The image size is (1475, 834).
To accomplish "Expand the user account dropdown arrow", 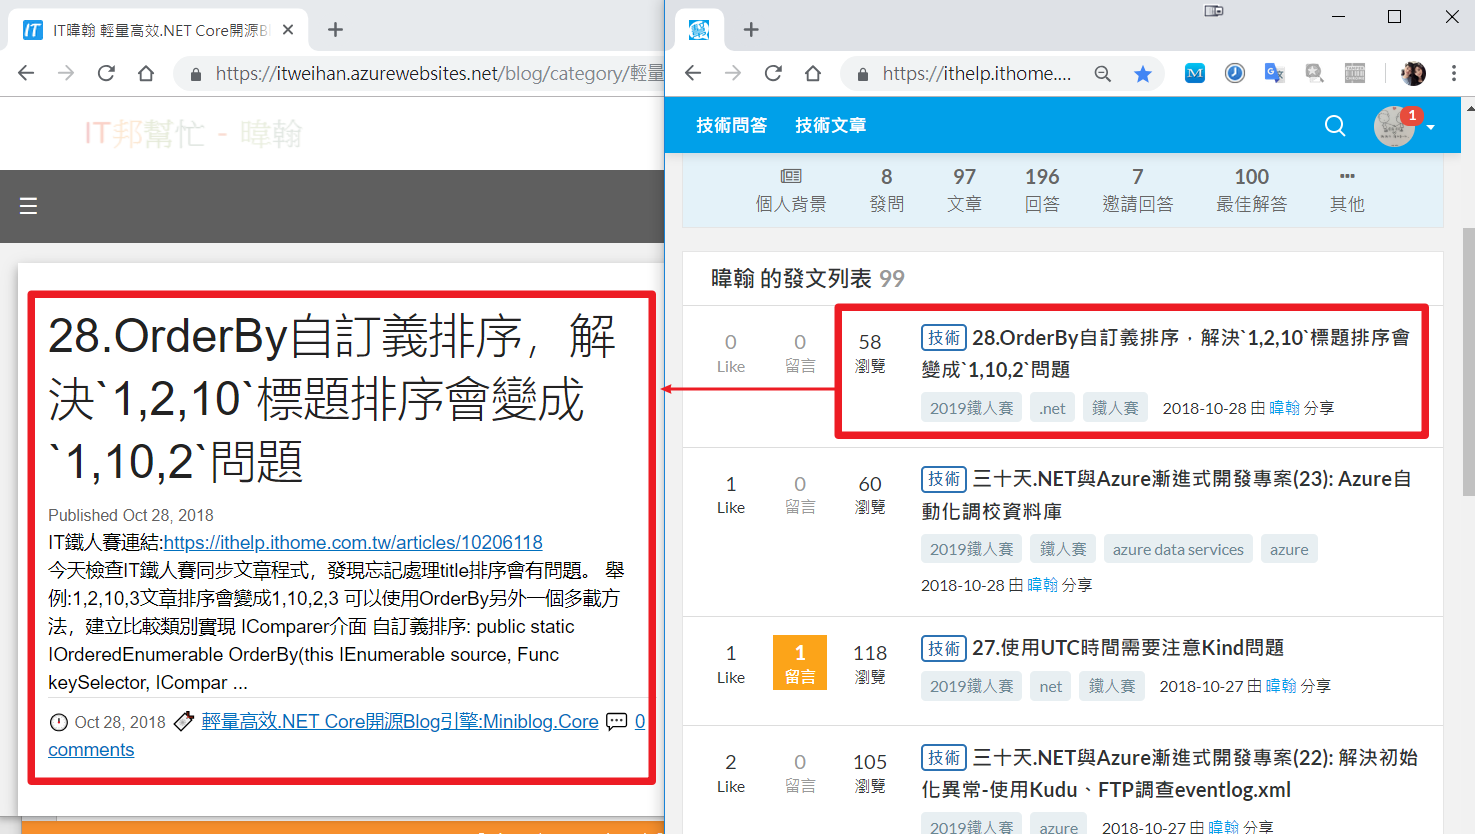I will pyautogui.click(x=1431, y=127).
